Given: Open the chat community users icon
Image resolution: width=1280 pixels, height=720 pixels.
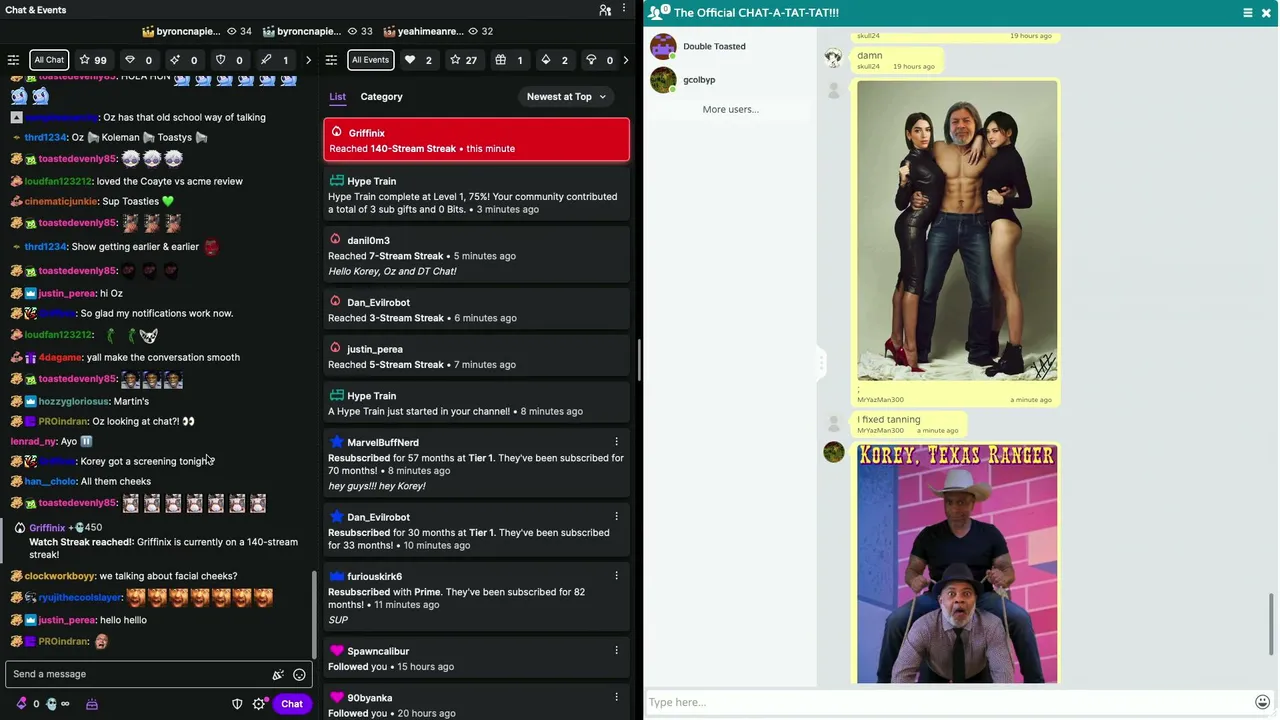Looking at the screenshot, I should point(605,10).
